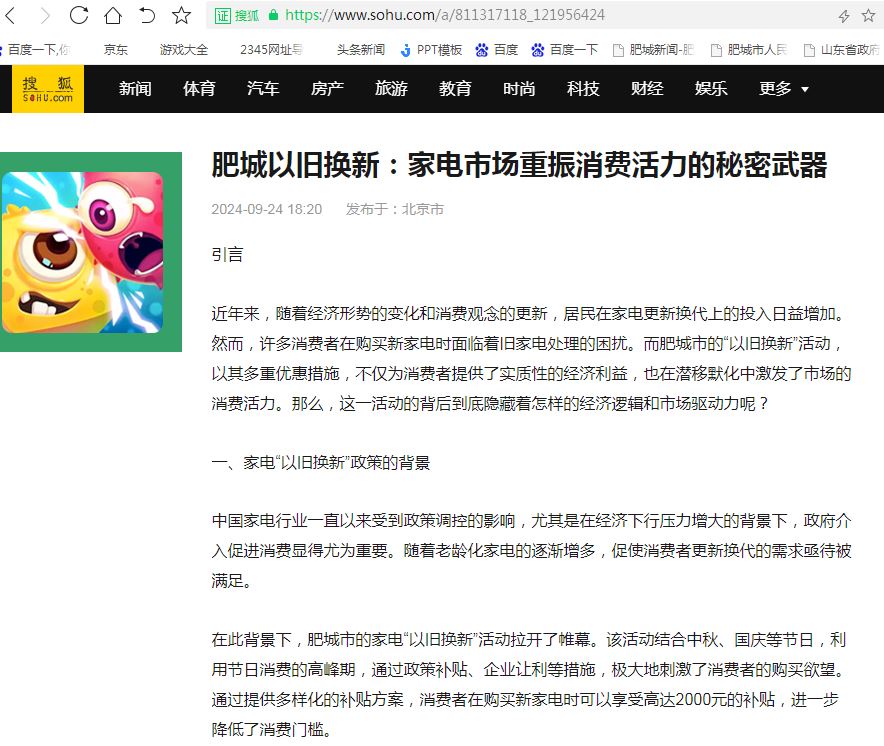Click the cartoon monsters game ad image
884x746 pixels.
pos(82,253)
